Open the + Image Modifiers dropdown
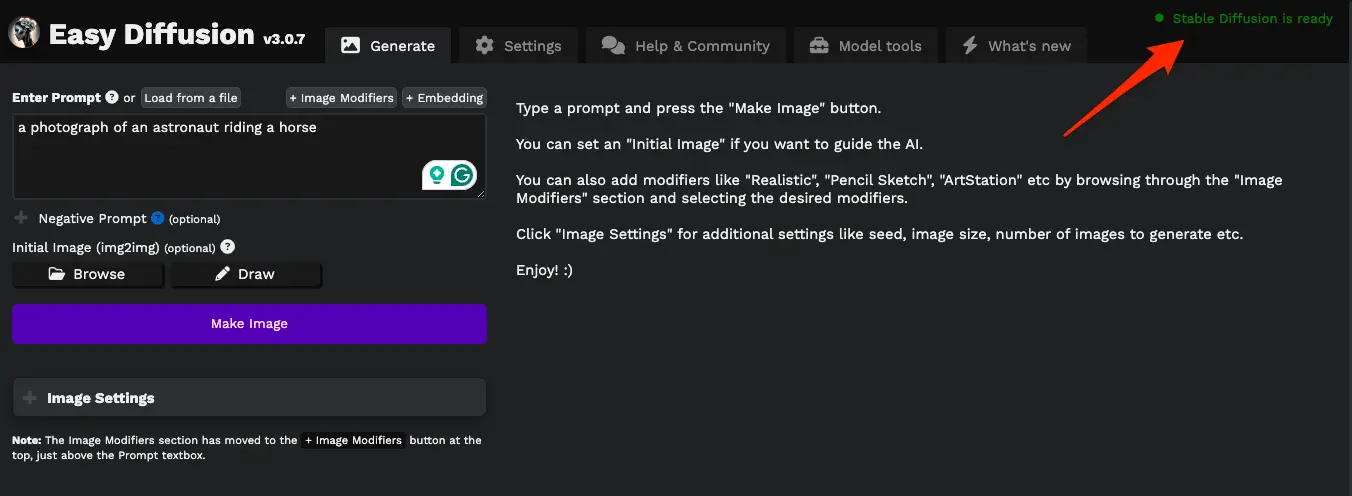The width and height of the screenshot is (1352, 496). point(341,97)
